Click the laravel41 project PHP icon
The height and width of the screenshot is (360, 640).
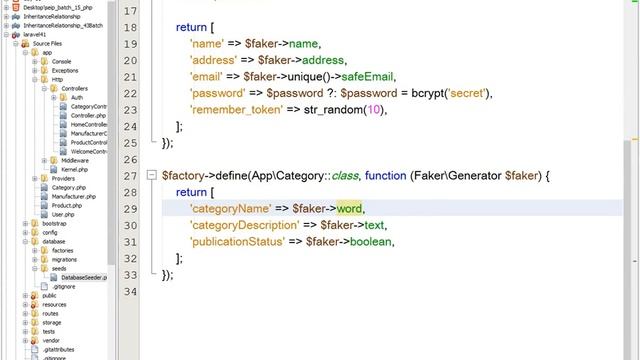(16, 35)
